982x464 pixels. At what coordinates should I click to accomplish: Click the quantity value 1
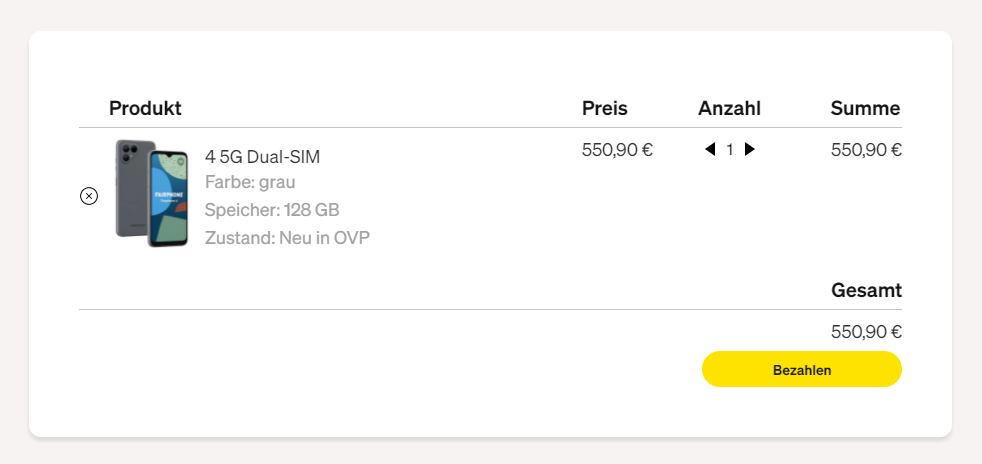click(x=730, y=150)
